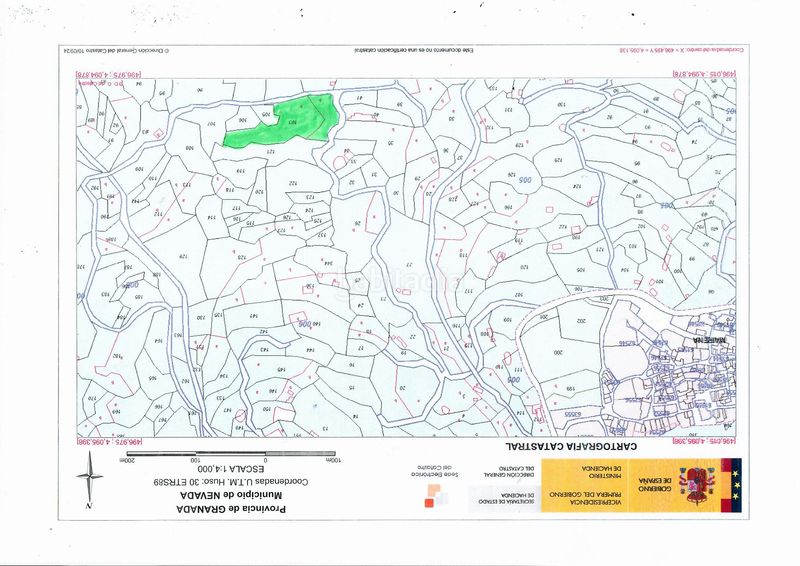Click the 'GOBIERNO DE ESPAÑA' label
This screenshot has width=800, height=566.
(654, 485)
